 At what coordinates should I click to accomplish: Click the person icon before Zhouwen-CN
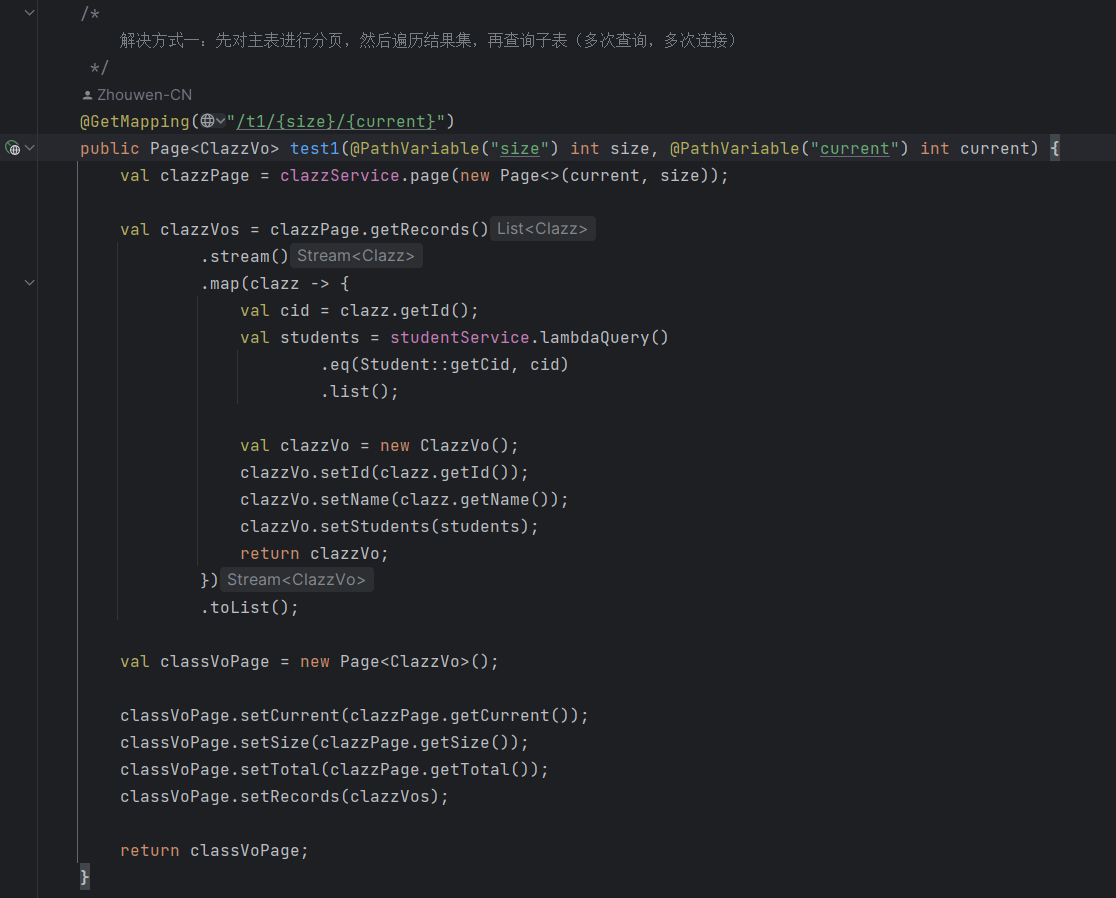[86, 94]
